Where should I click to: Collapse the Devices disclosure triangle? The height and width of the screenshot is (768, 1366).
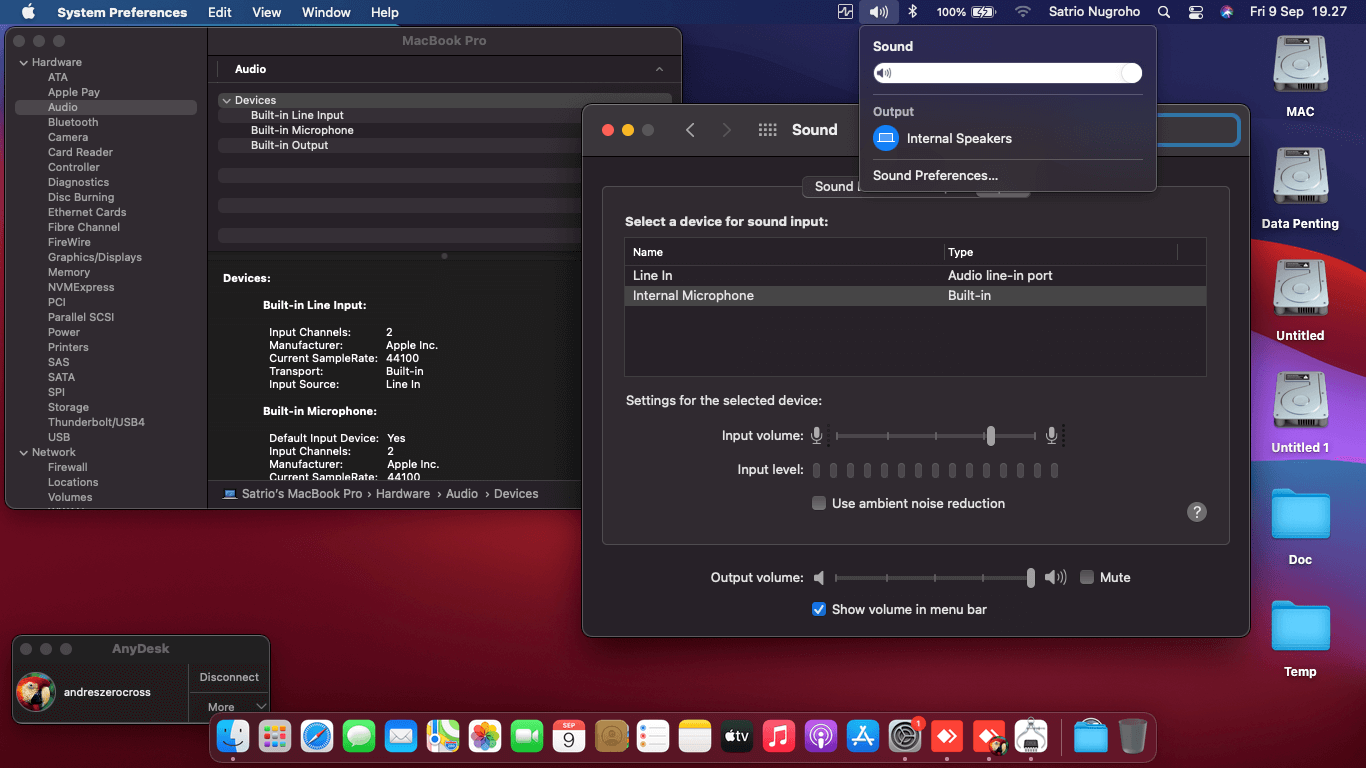227,100
